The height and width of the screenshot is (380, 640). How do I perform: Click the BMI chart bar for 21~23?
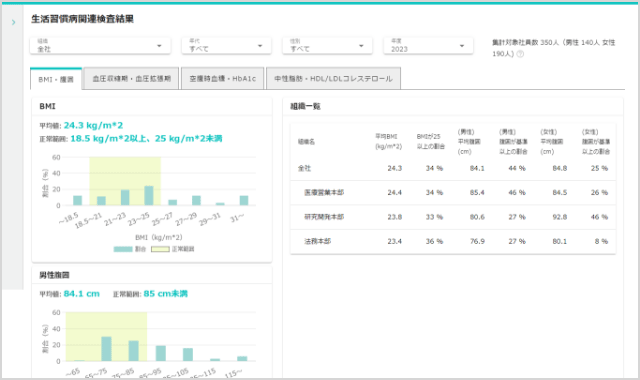pos(125,198)
